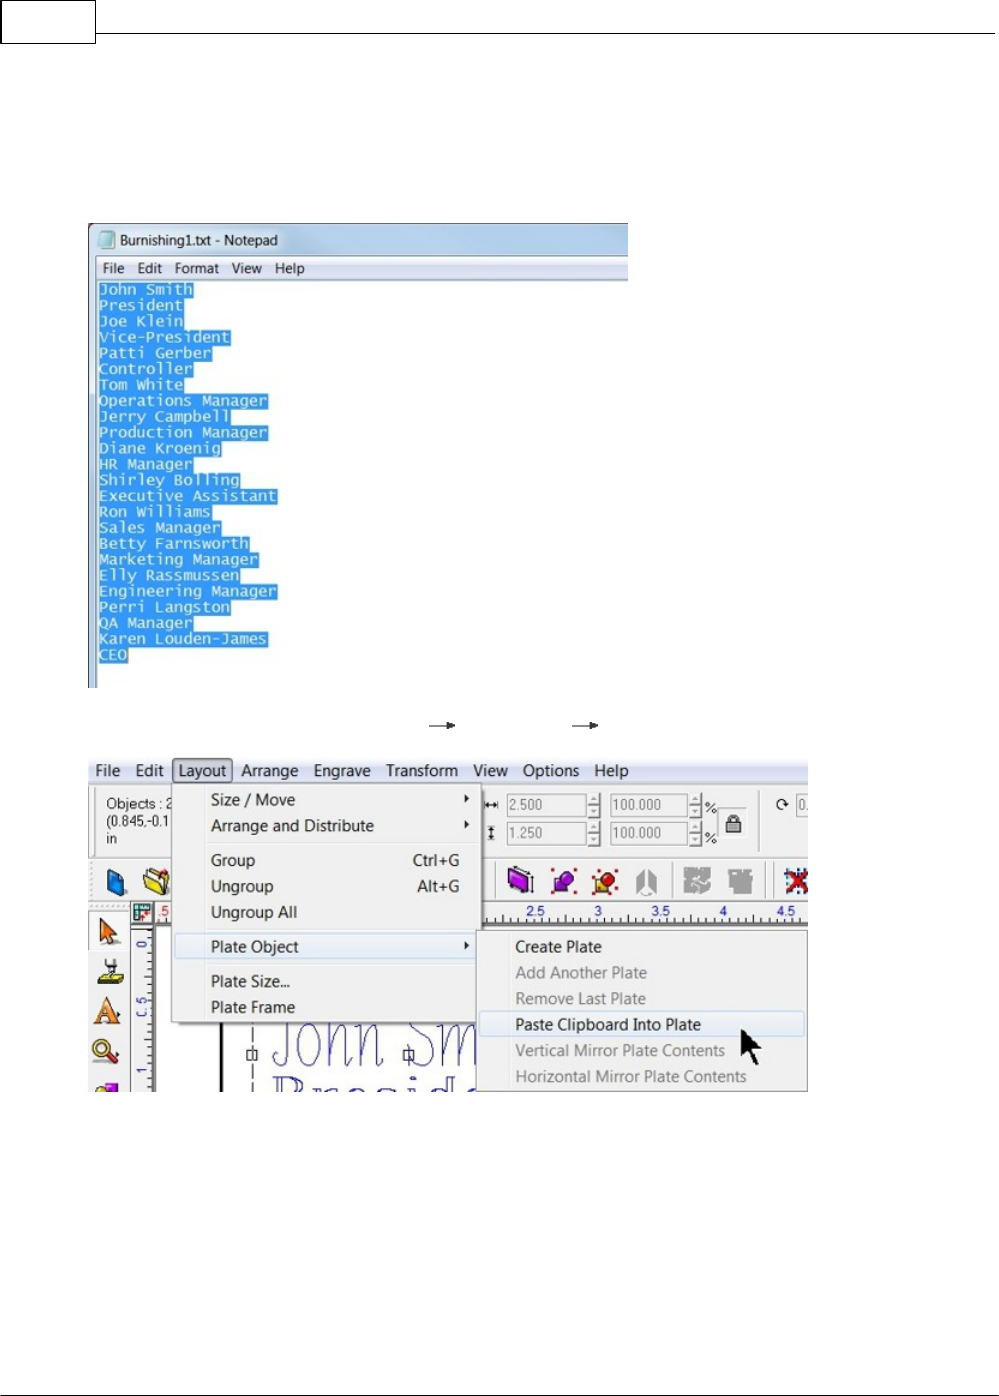Viewport: 999px width, 1396px height.
Task: Choose Group from Layout menu
Action: tap(324, 860)
